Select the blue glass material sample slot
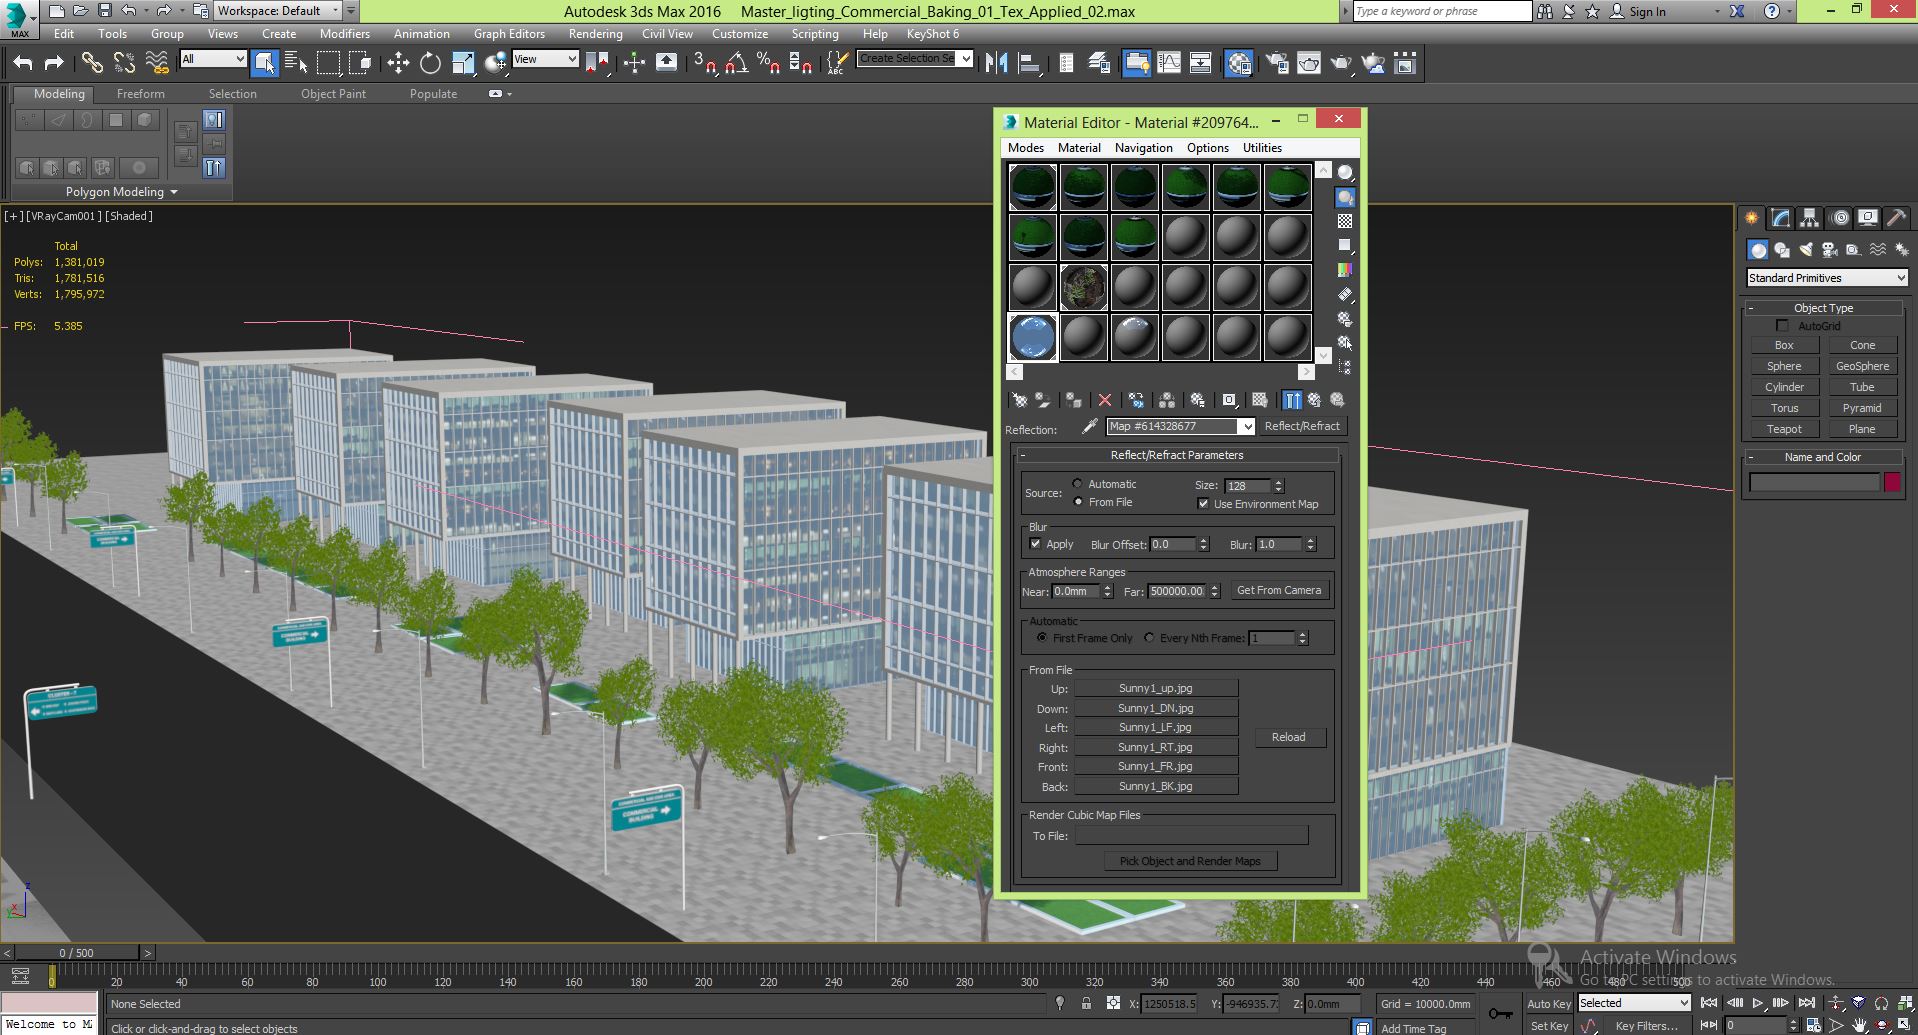This screenshot has height=1035, width=1918. [x=1033, y=337]
